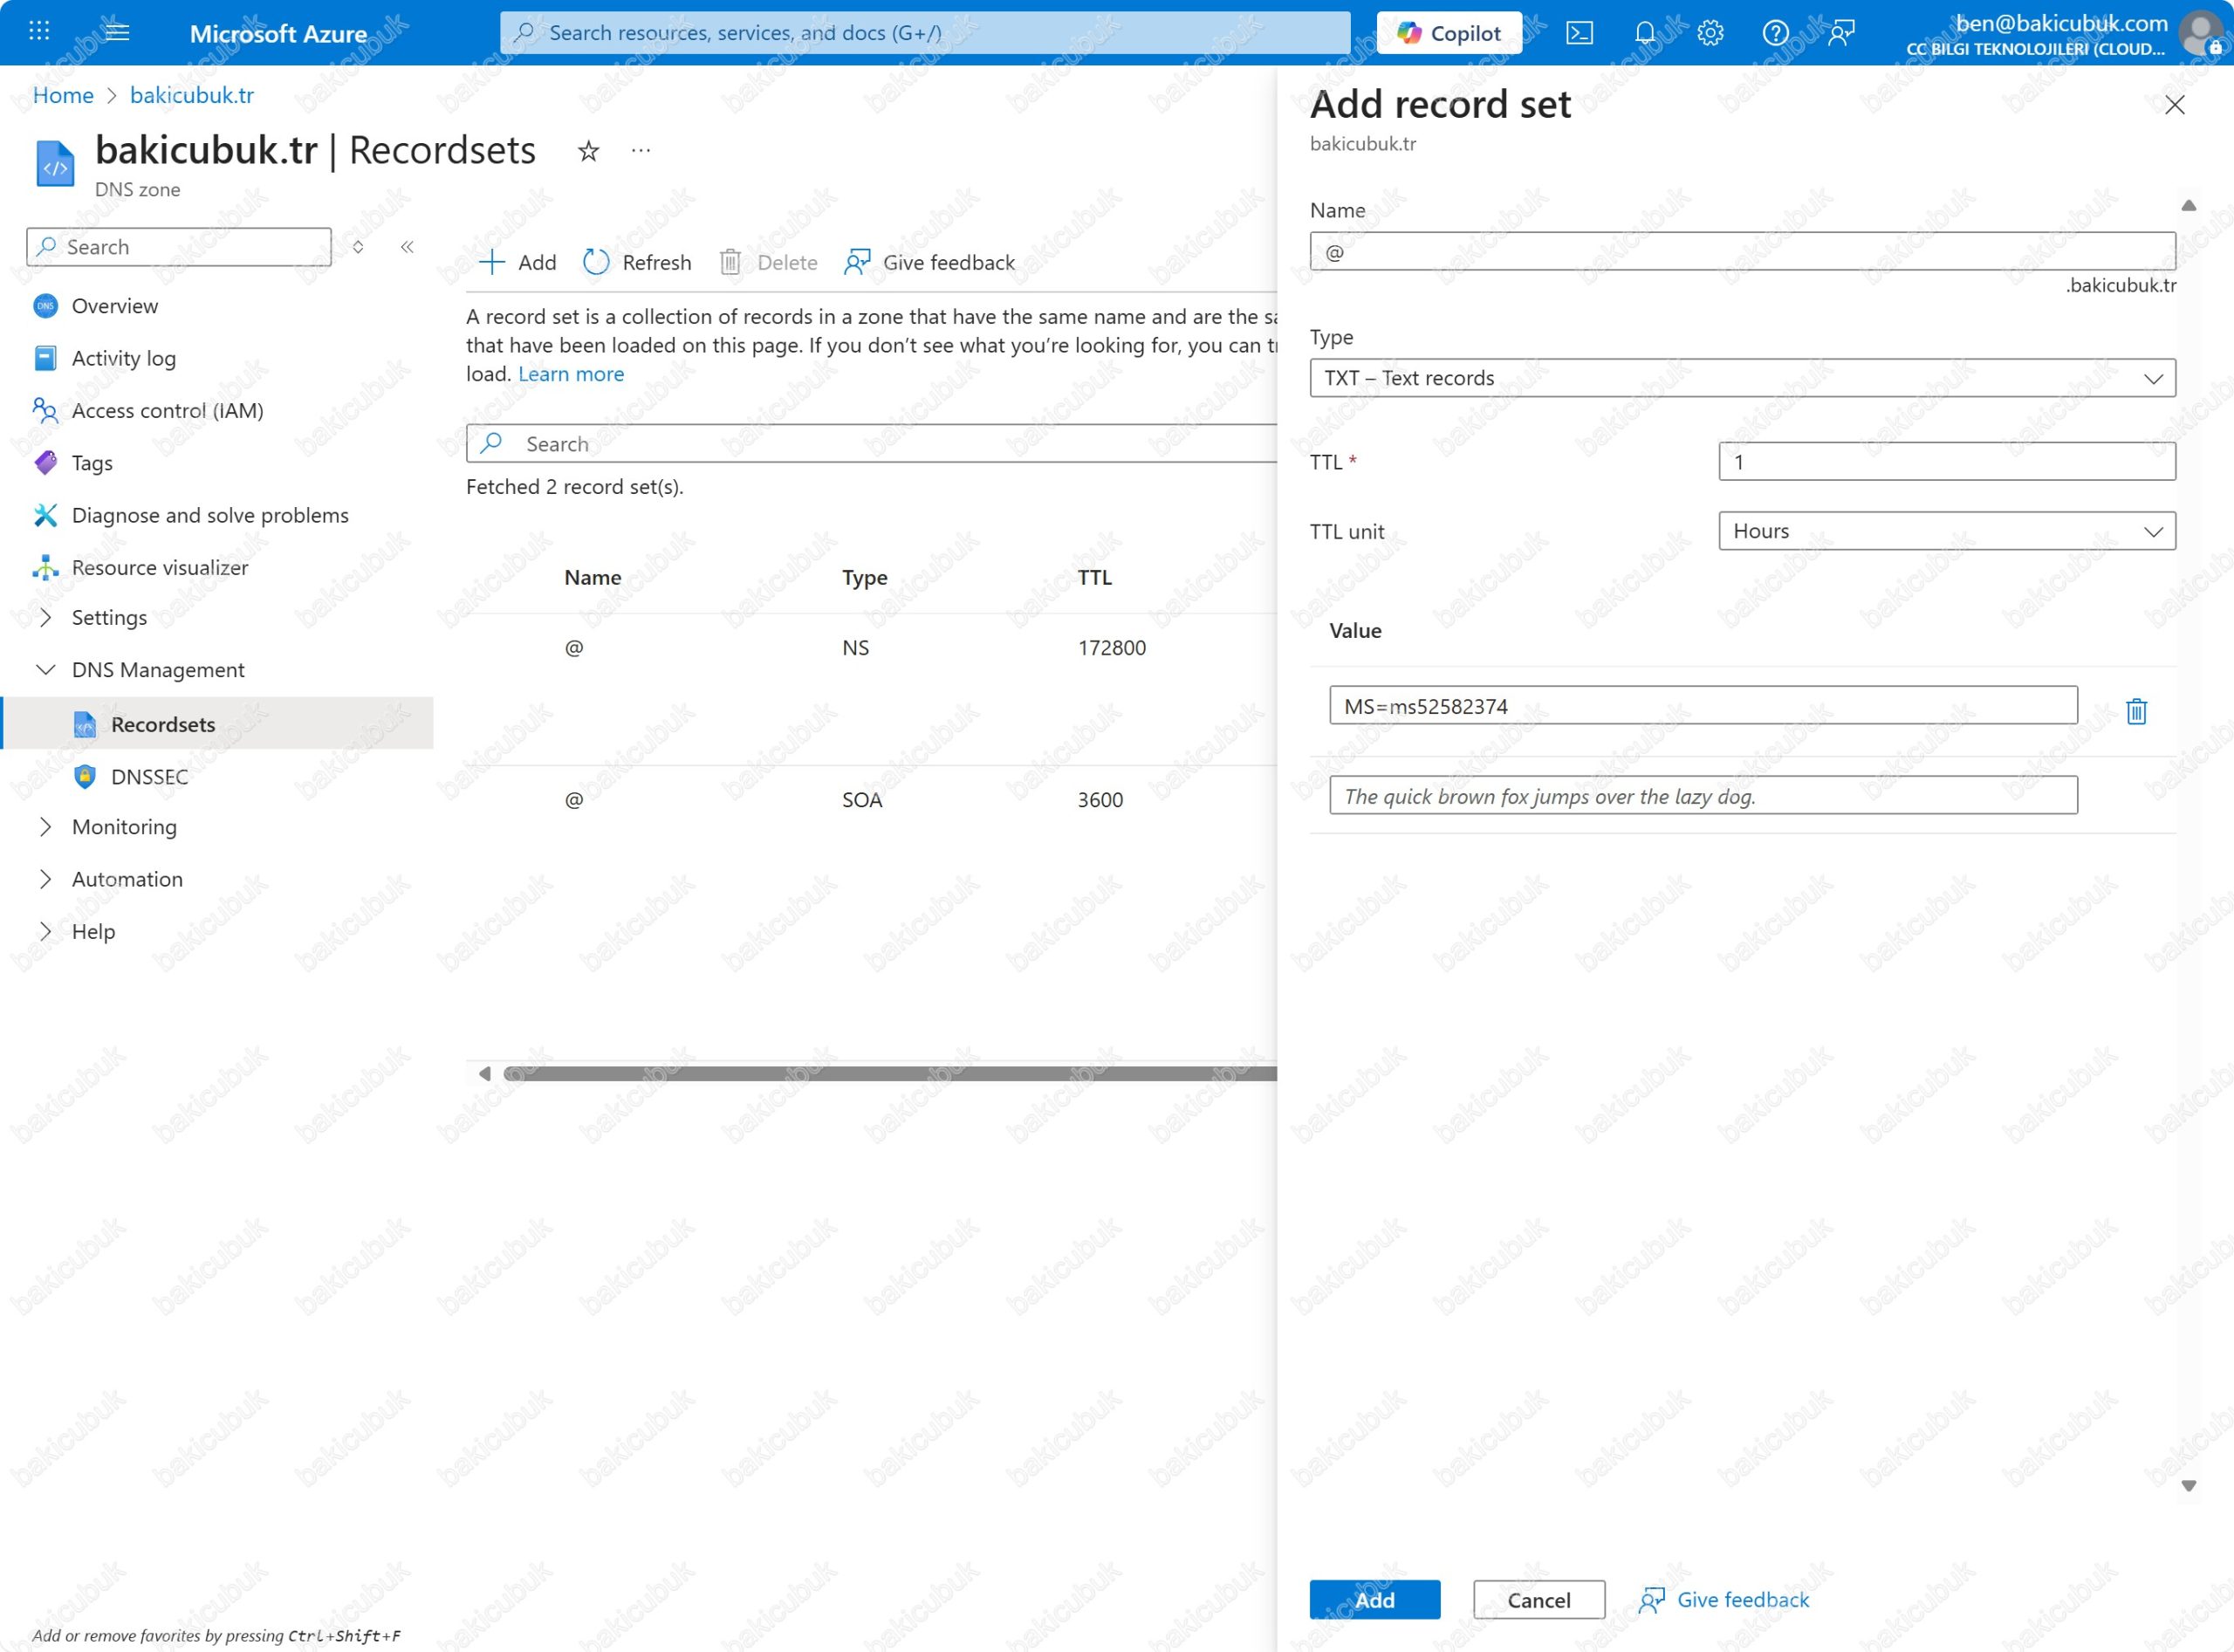The width and height of the screenshot is (2234, 1652).
Task: Expand the Settings menu group
Action: [x=45, y=617]
